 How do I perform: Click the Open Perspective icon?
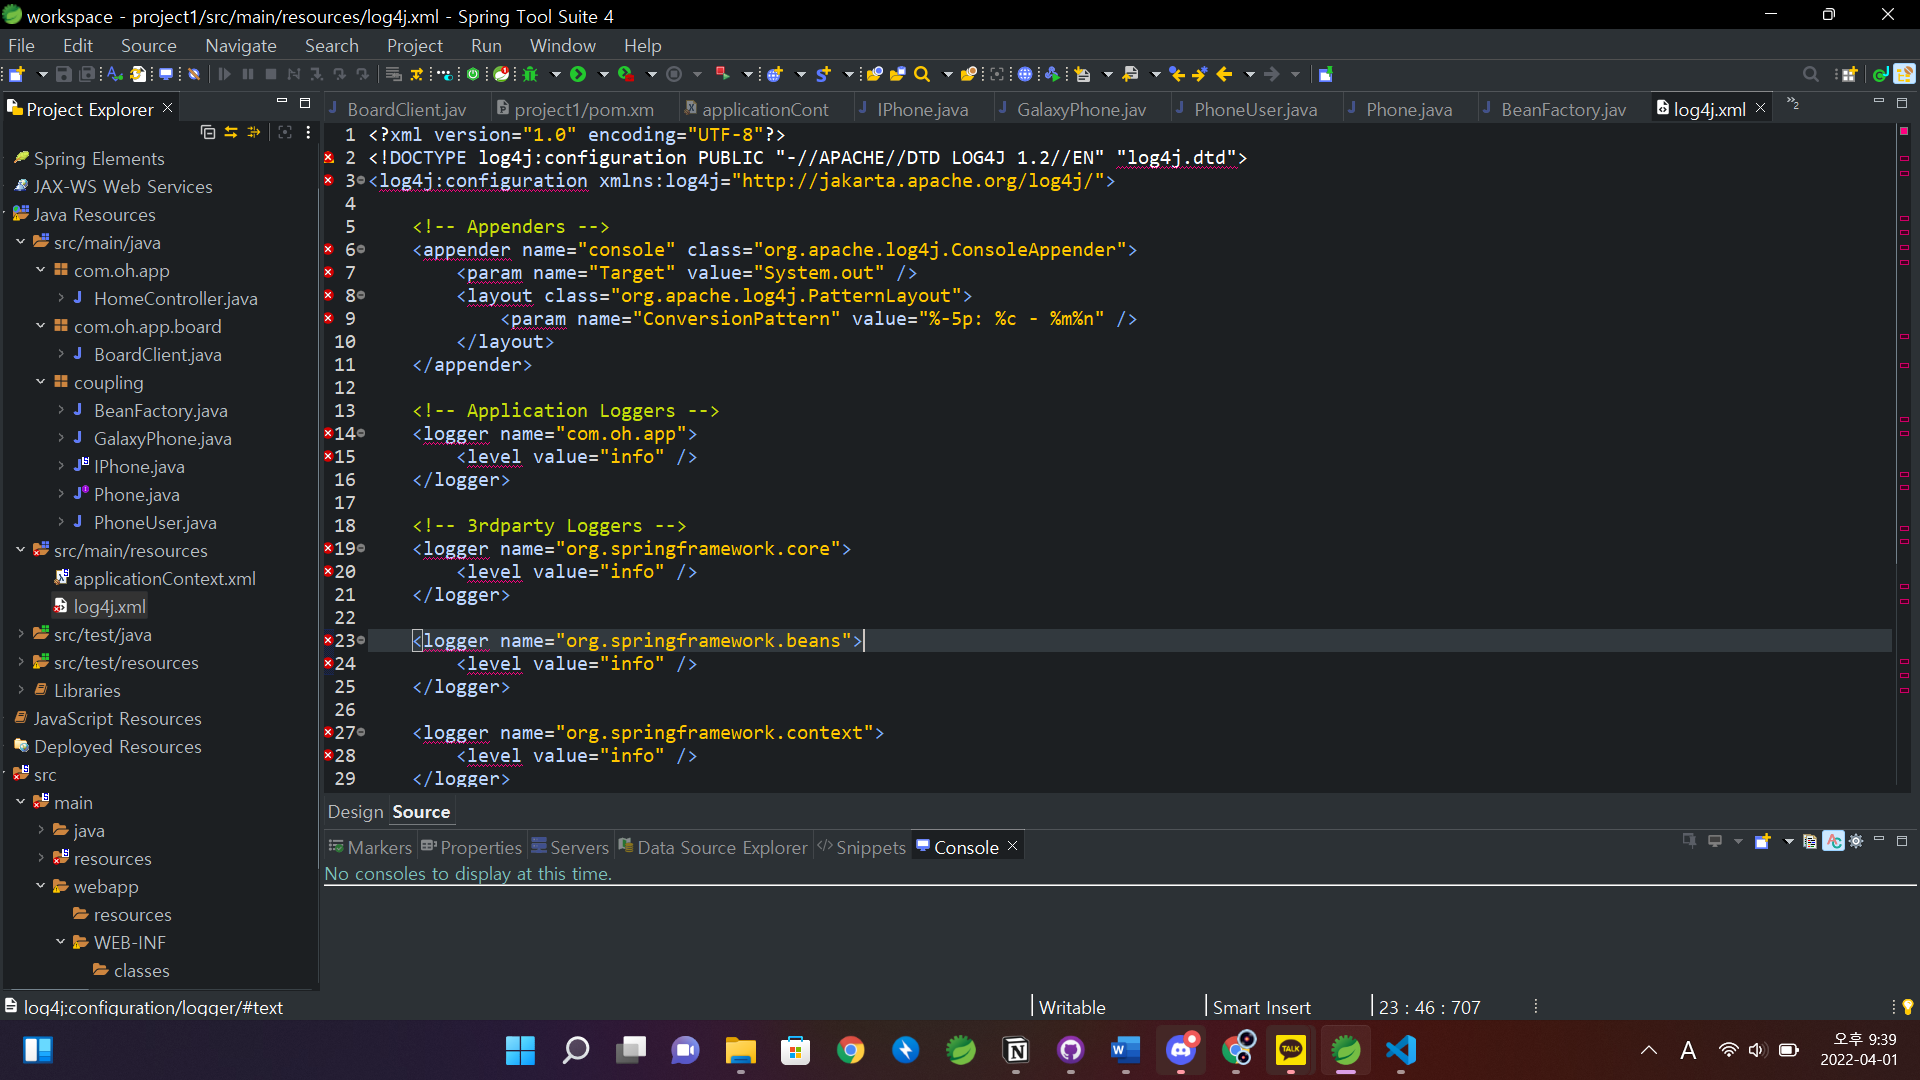click(x=1848, y=74)
